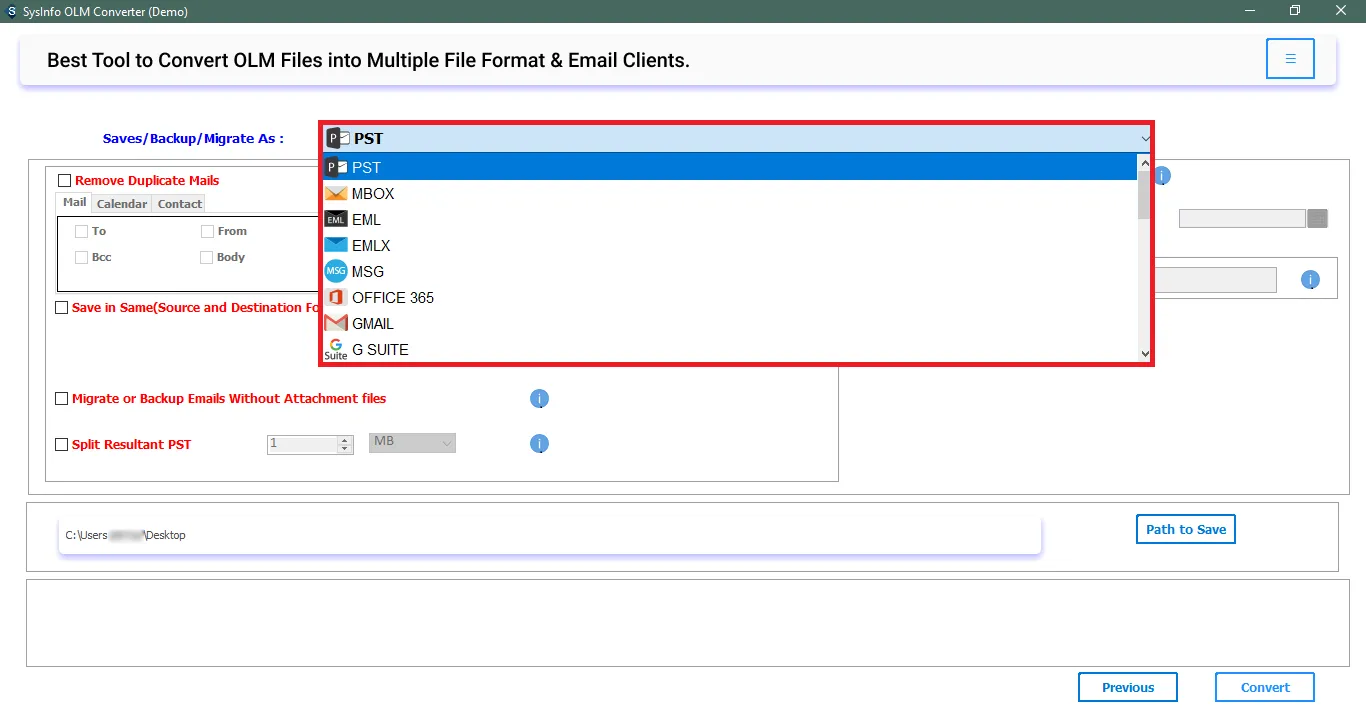Click the Gmail logo icon
Image resolution: width=1366 pixels, height=728 pixels.
336,324
